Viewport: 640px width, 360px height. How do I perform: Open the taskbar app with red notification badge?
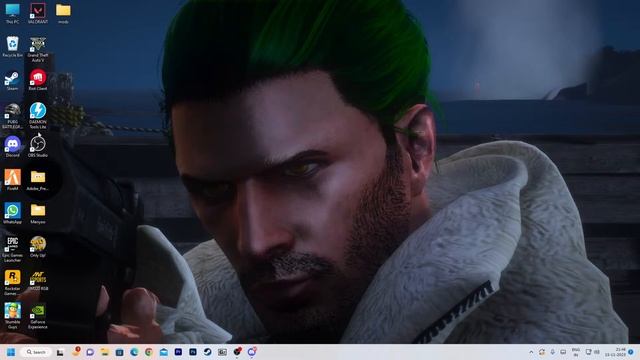coord(76,351)
